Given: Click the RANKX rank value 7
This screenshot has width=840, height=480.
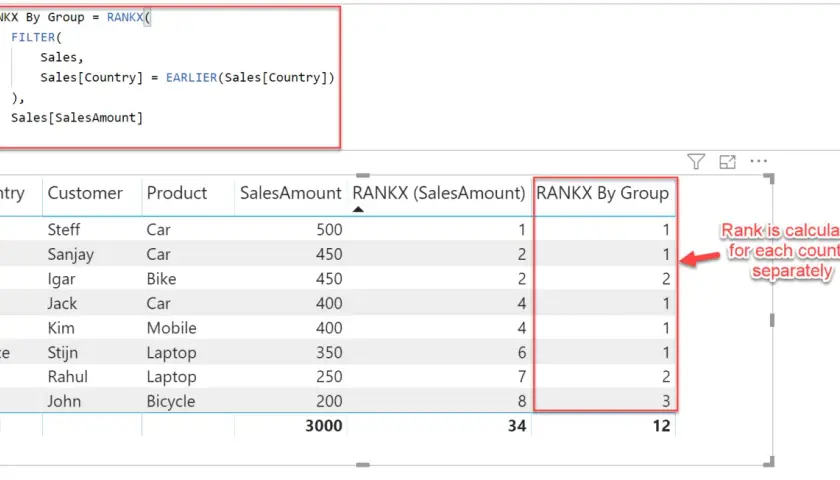Looking at the screenshot, I should click(522, 377).
